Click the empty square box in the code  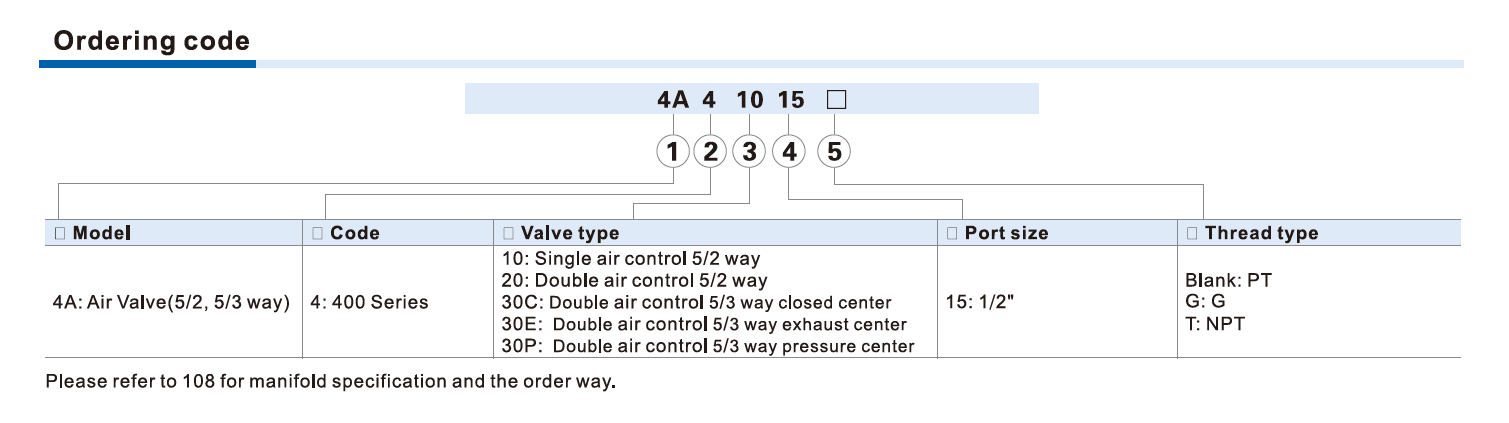(836, 100)
